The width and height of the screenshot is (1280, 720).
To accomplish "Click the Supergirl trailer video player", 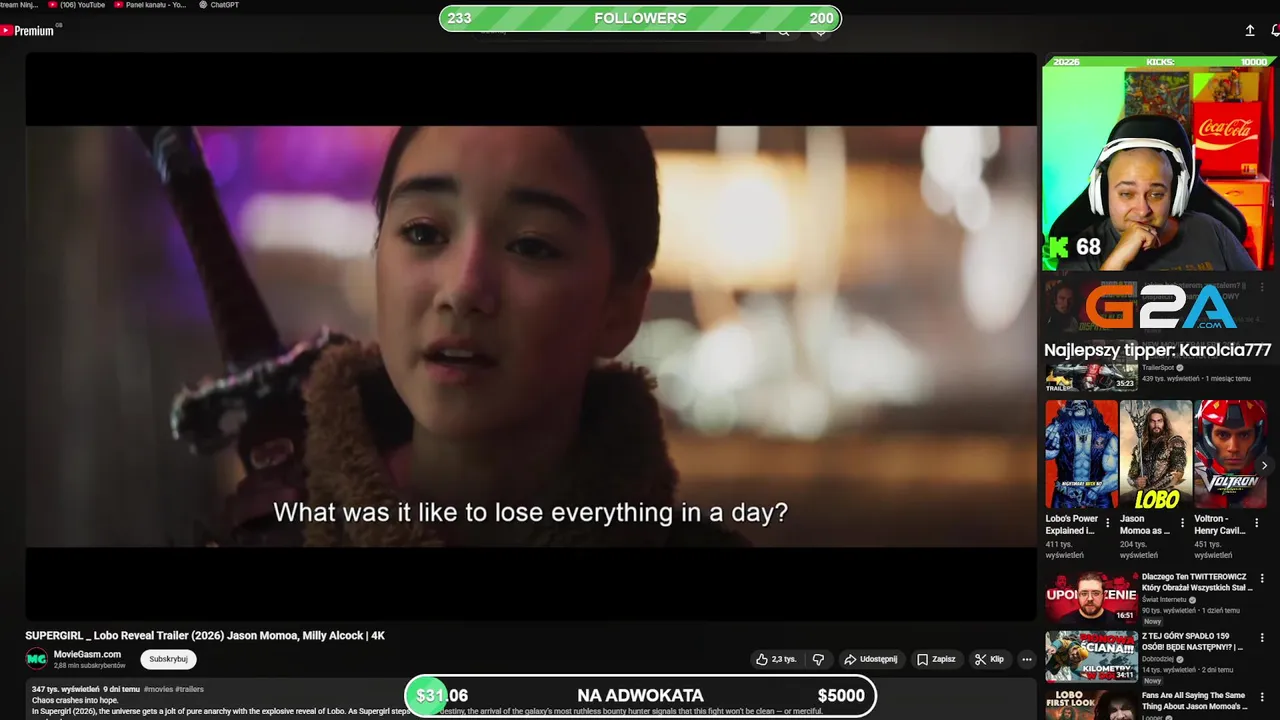I will (x=531, y=336).
